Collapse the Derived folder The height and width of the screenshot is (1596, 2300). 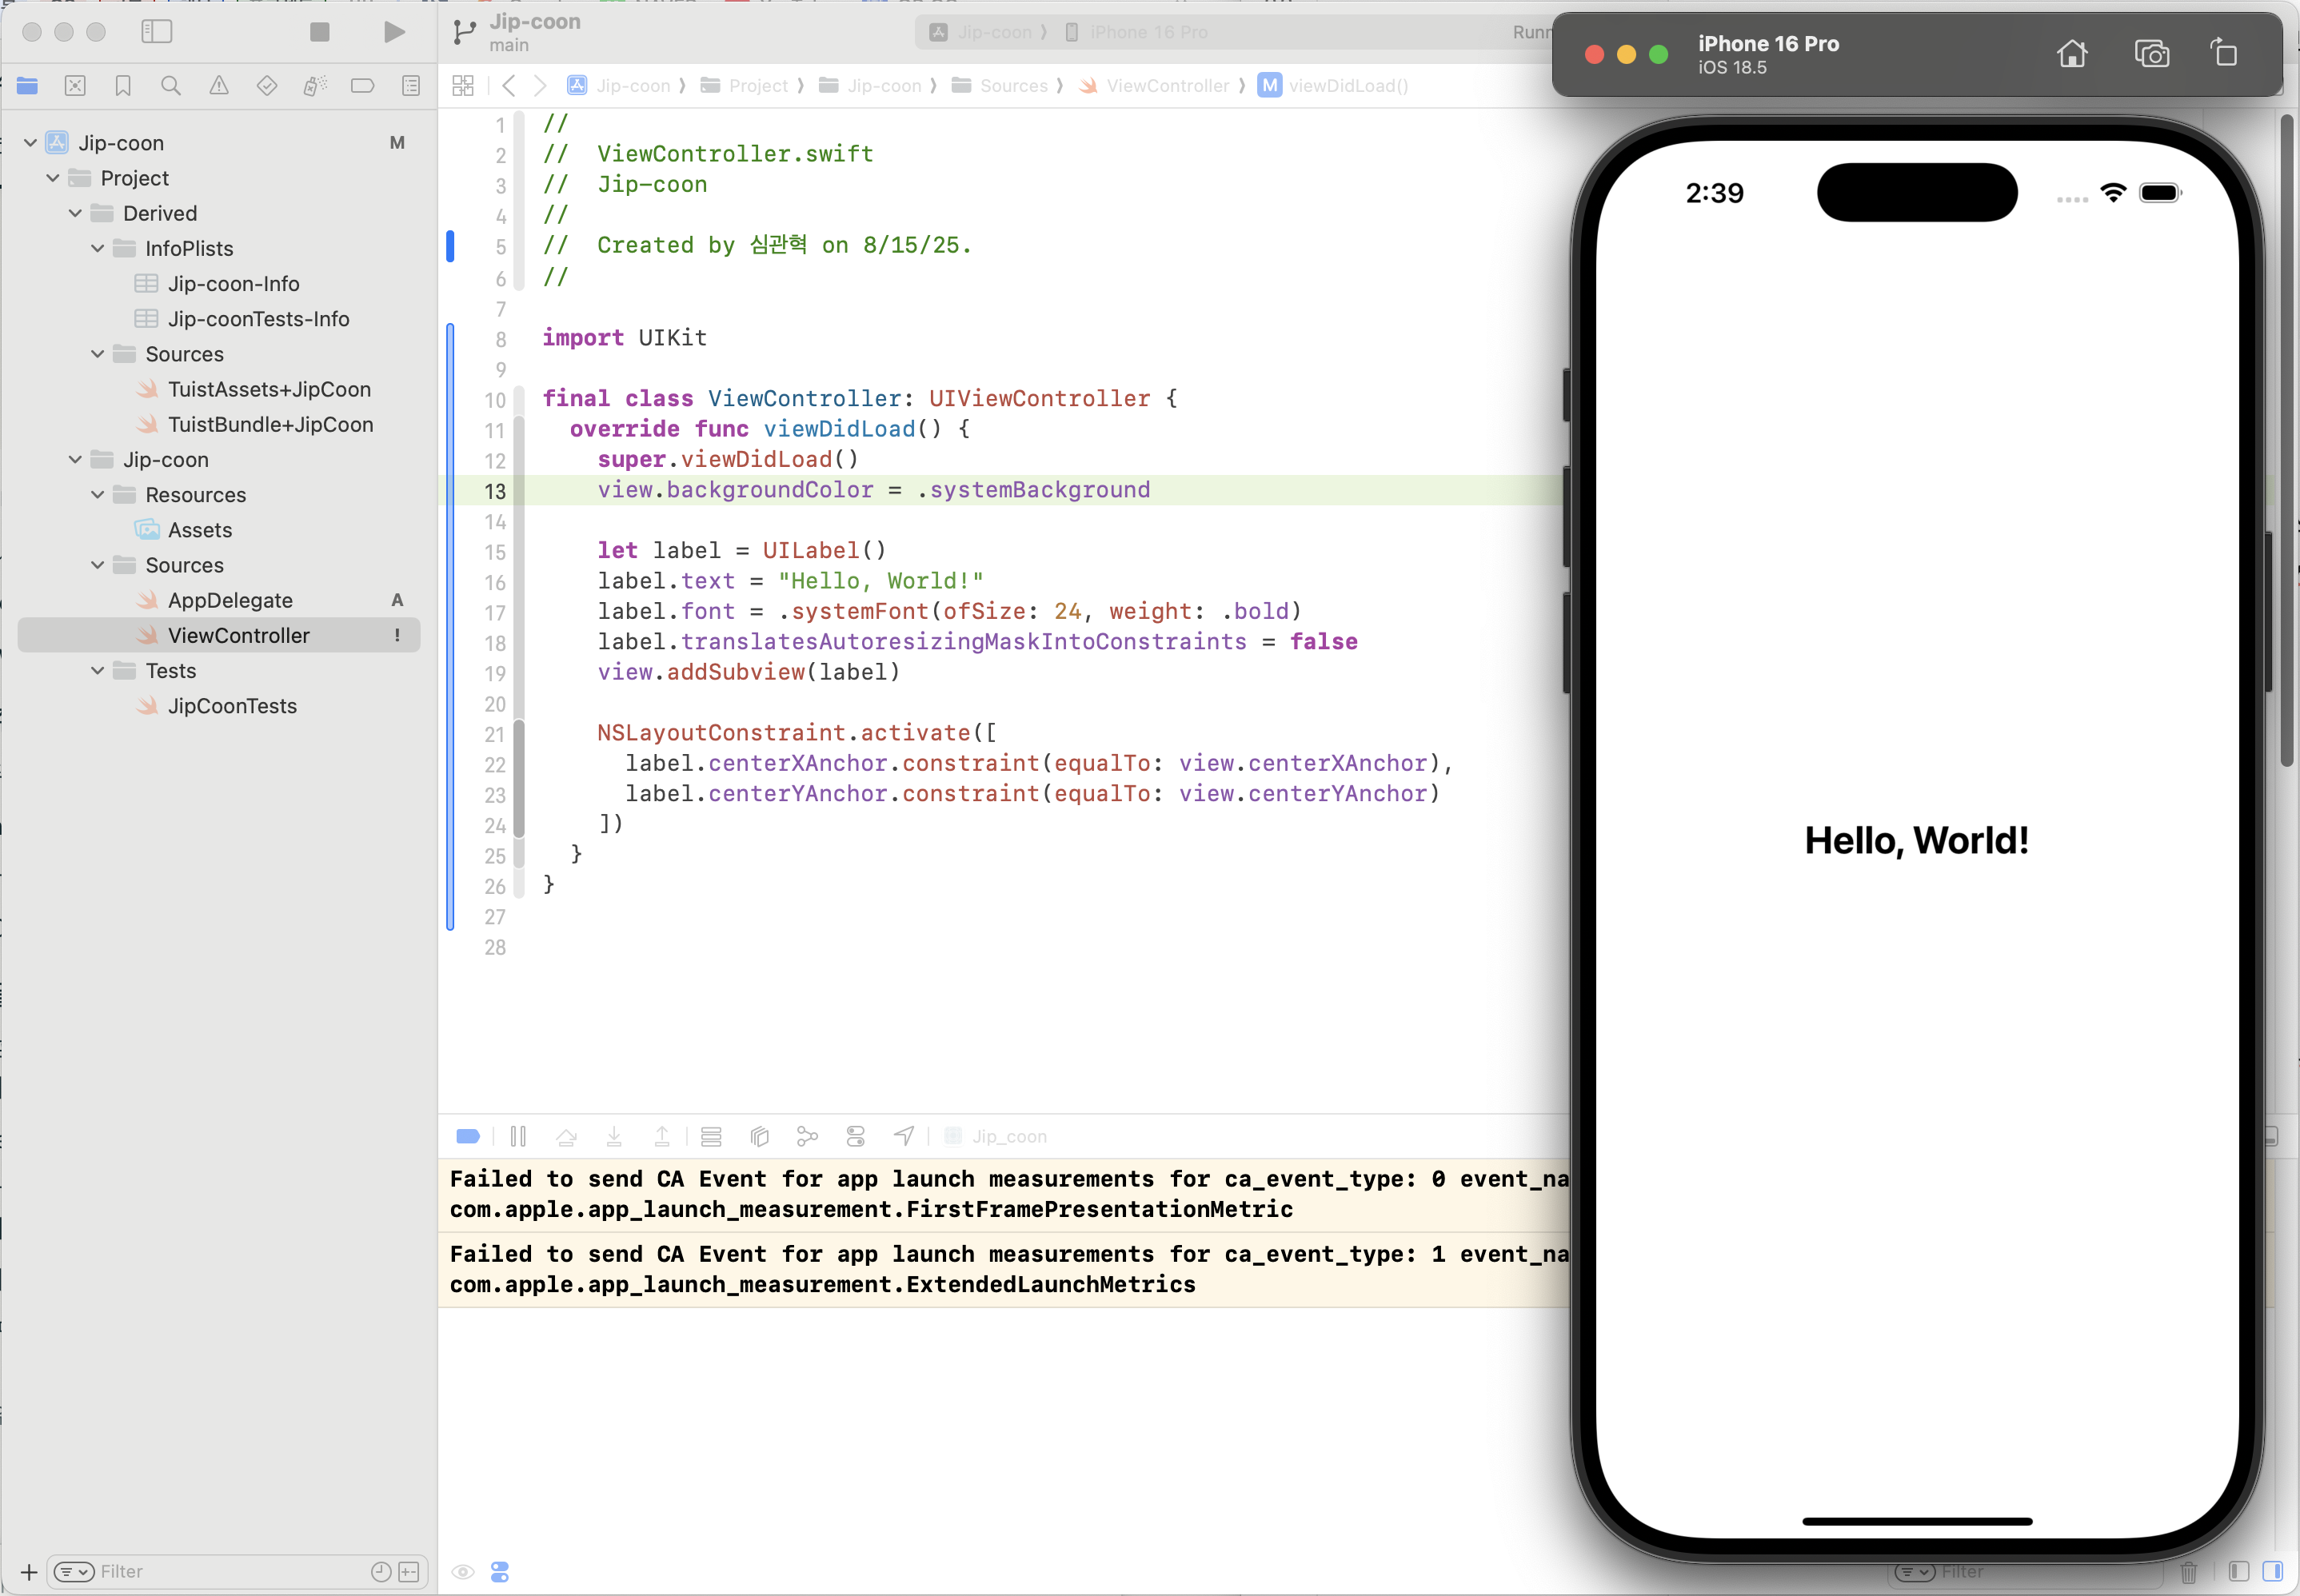[75, 213]
